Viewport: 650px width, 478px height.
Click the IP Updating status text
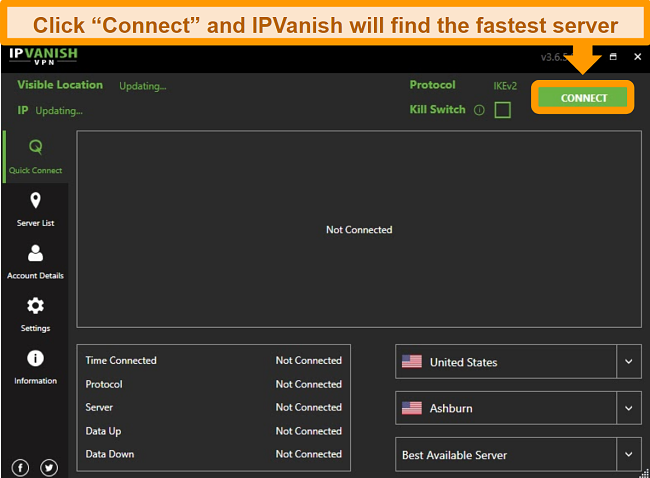pos(59,111)
